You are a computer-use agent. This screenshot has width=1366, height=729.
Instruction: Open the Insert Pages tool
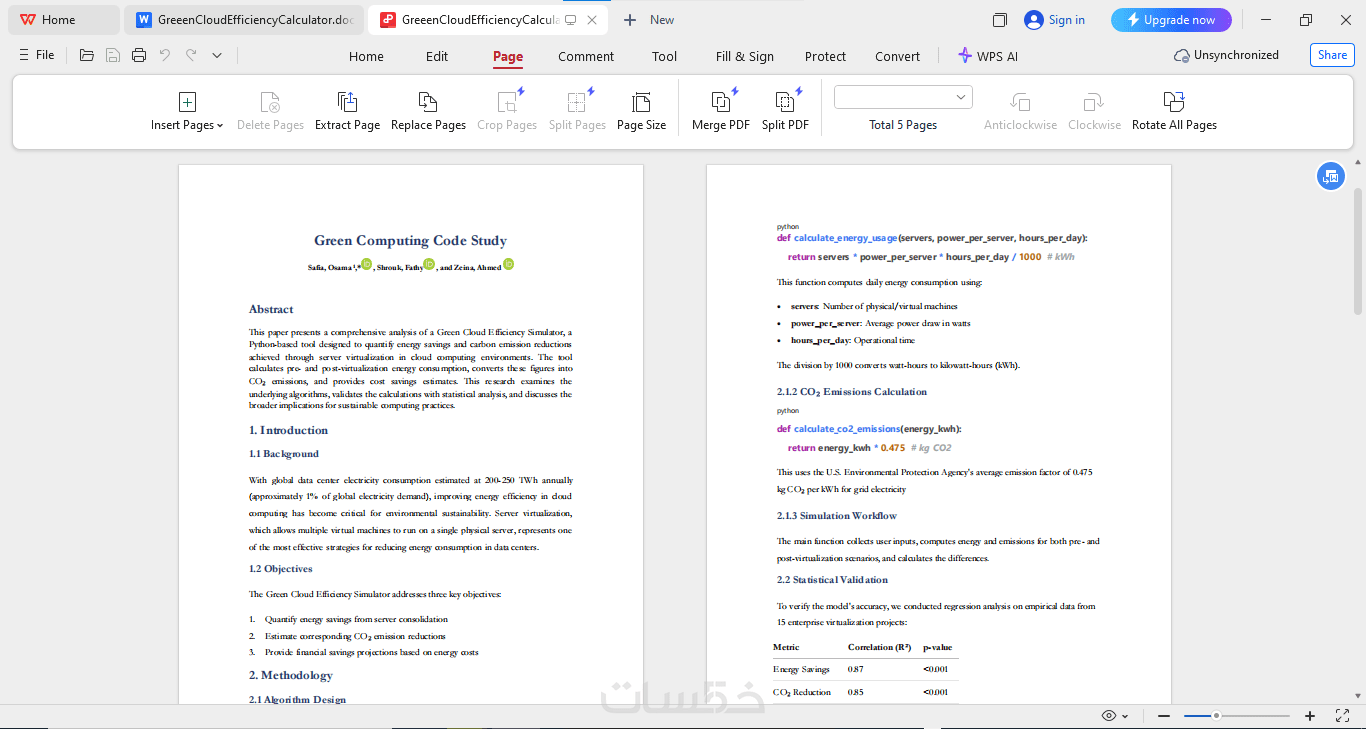[187, 111]
